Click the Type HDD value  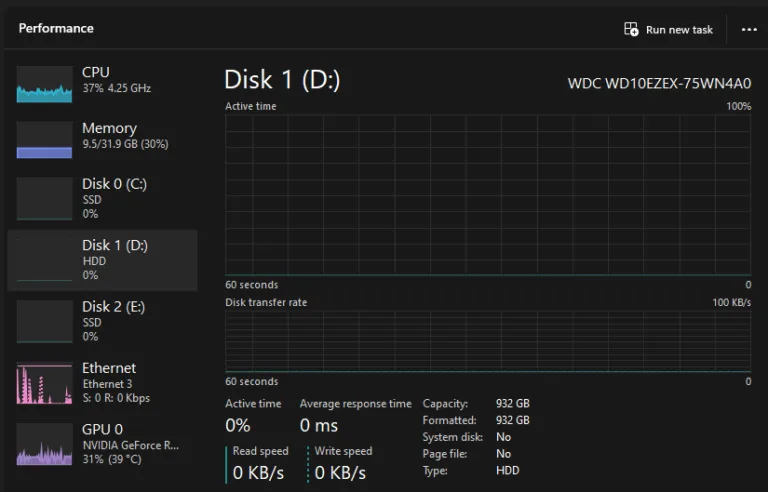coord(507,470)
